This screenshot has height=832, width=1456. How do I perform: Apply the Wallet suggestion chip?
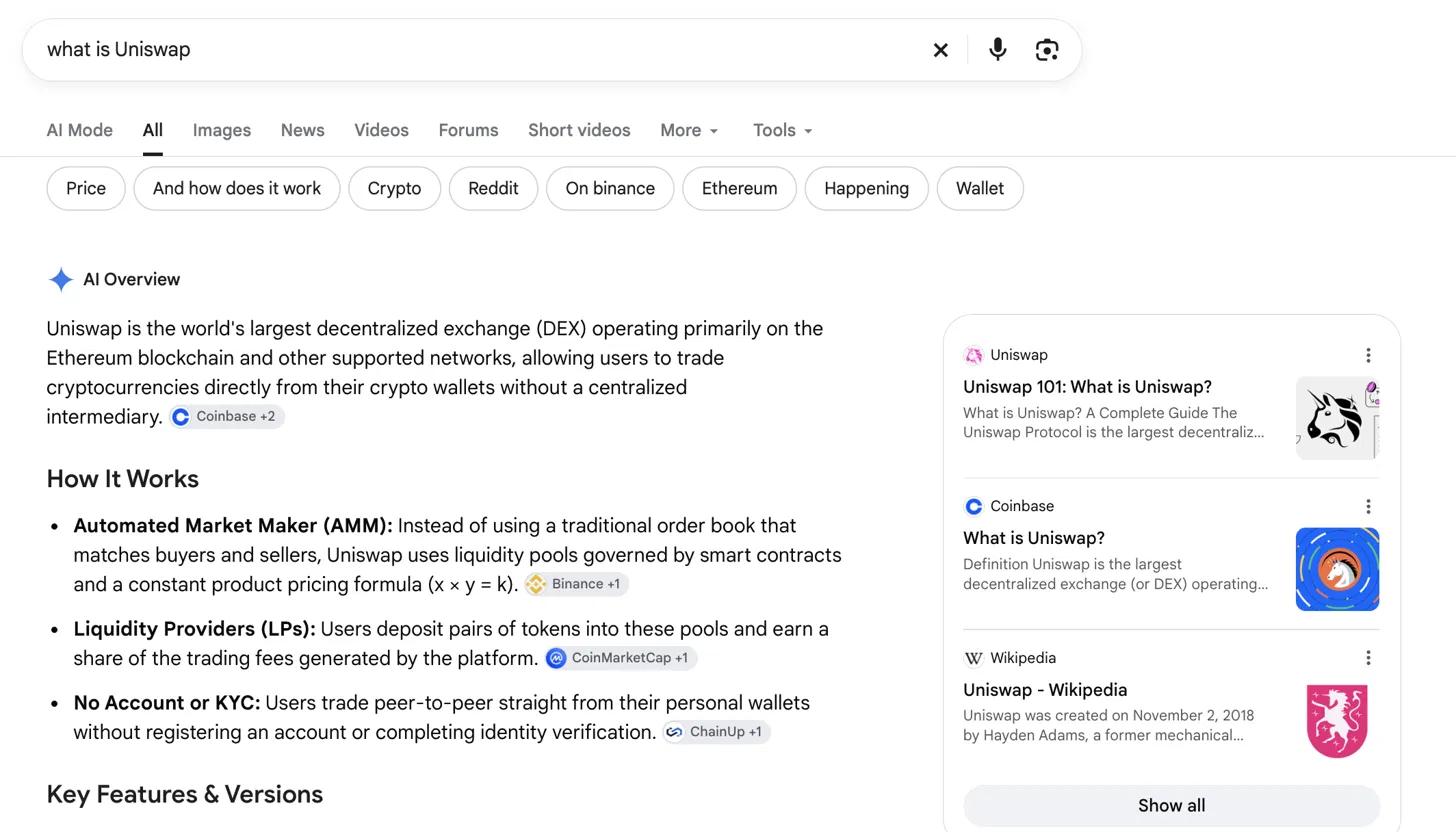pyautogui.click(x=980, y=189)
